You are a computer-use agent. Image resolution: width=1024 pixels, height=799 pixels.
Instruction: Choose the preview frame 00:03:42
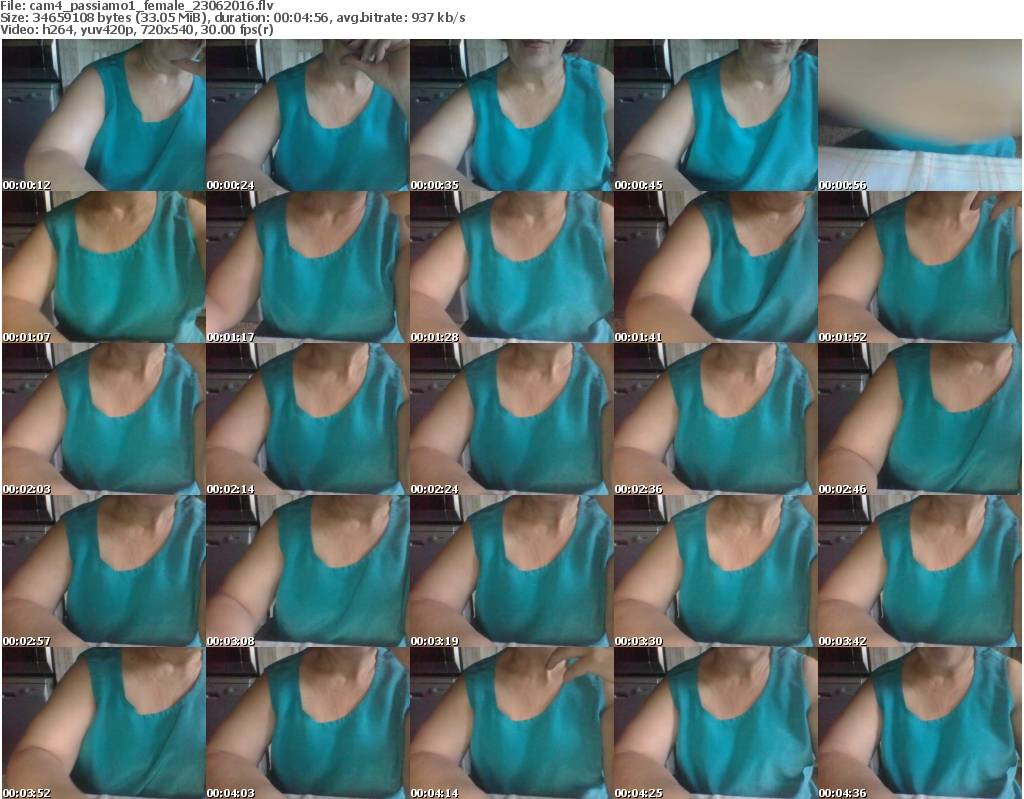point(920,571)
